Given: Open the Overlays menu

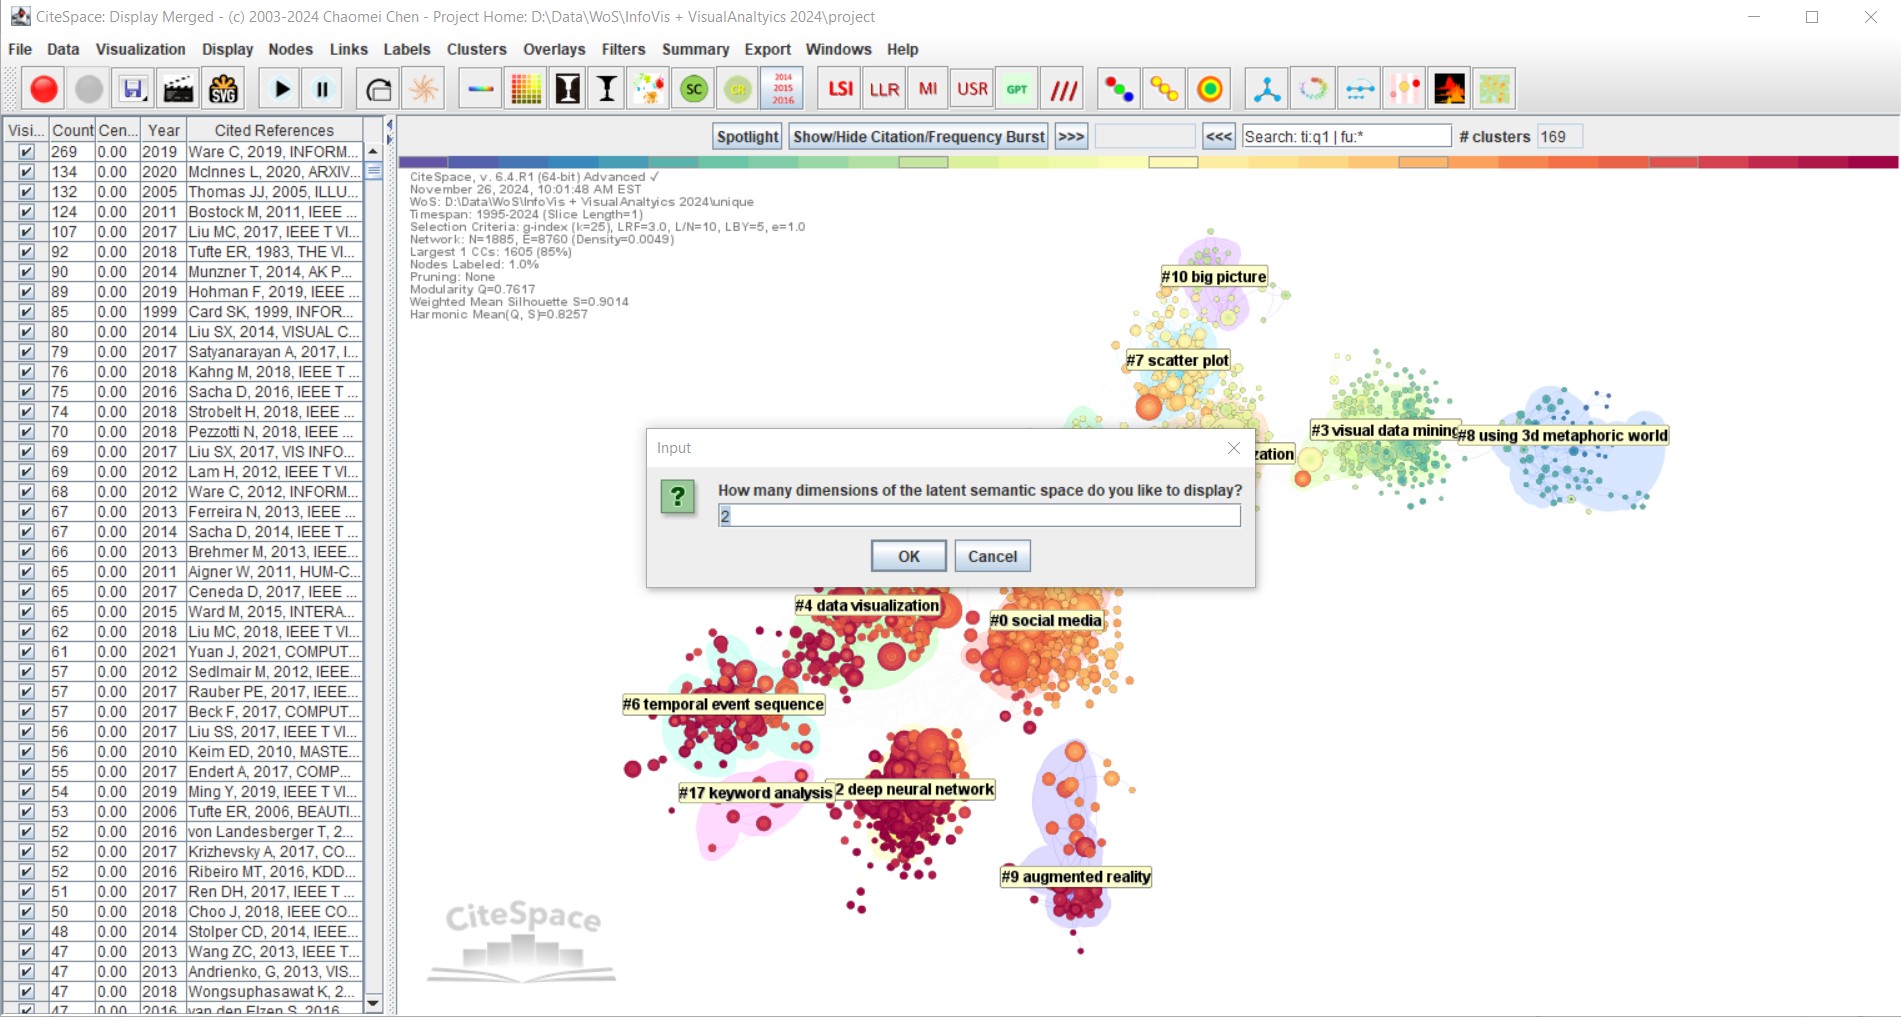Looking at the screenshot, I should pyautogui.click(x=553, y=49).
